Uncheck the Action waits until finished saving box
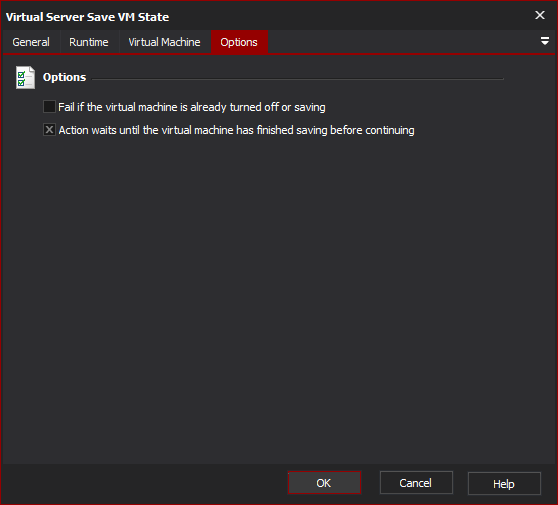The image size is (558, 505). [49, 130]
